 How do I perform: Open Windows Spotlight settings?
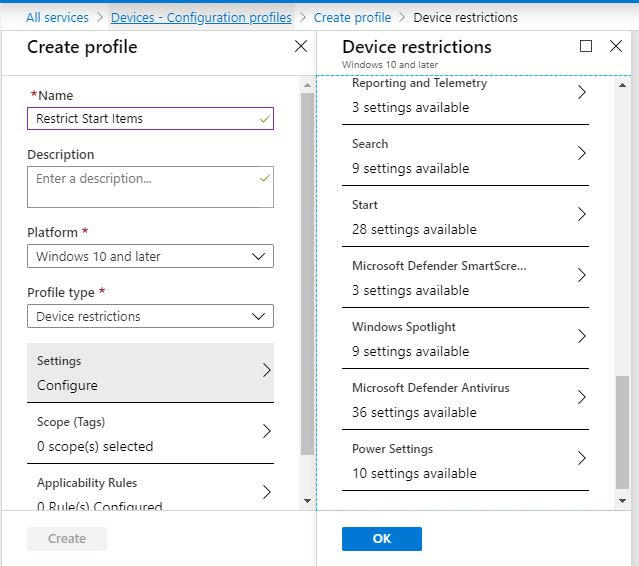[465, 339]
